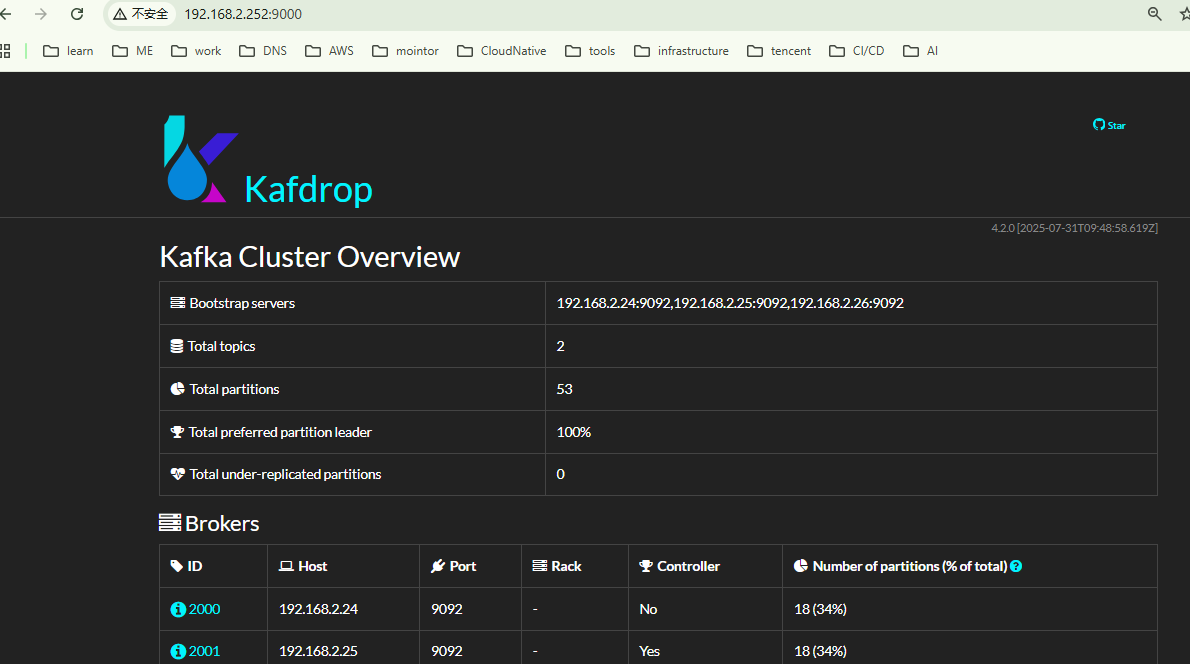The height and width of the screenshot is (664, 1190).
Task: Open the infrastructure bookmark folder
Action: [x=682, y=51]
